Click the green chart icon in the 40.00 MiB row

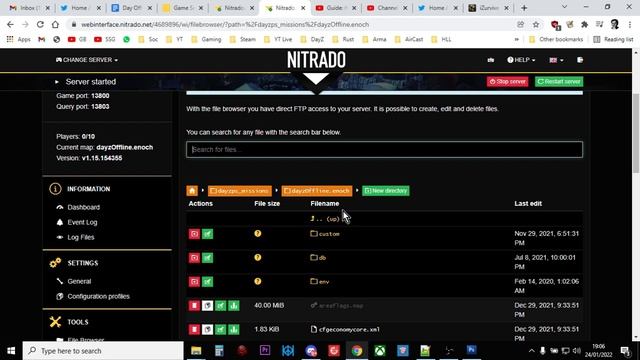tap(234, 306)
